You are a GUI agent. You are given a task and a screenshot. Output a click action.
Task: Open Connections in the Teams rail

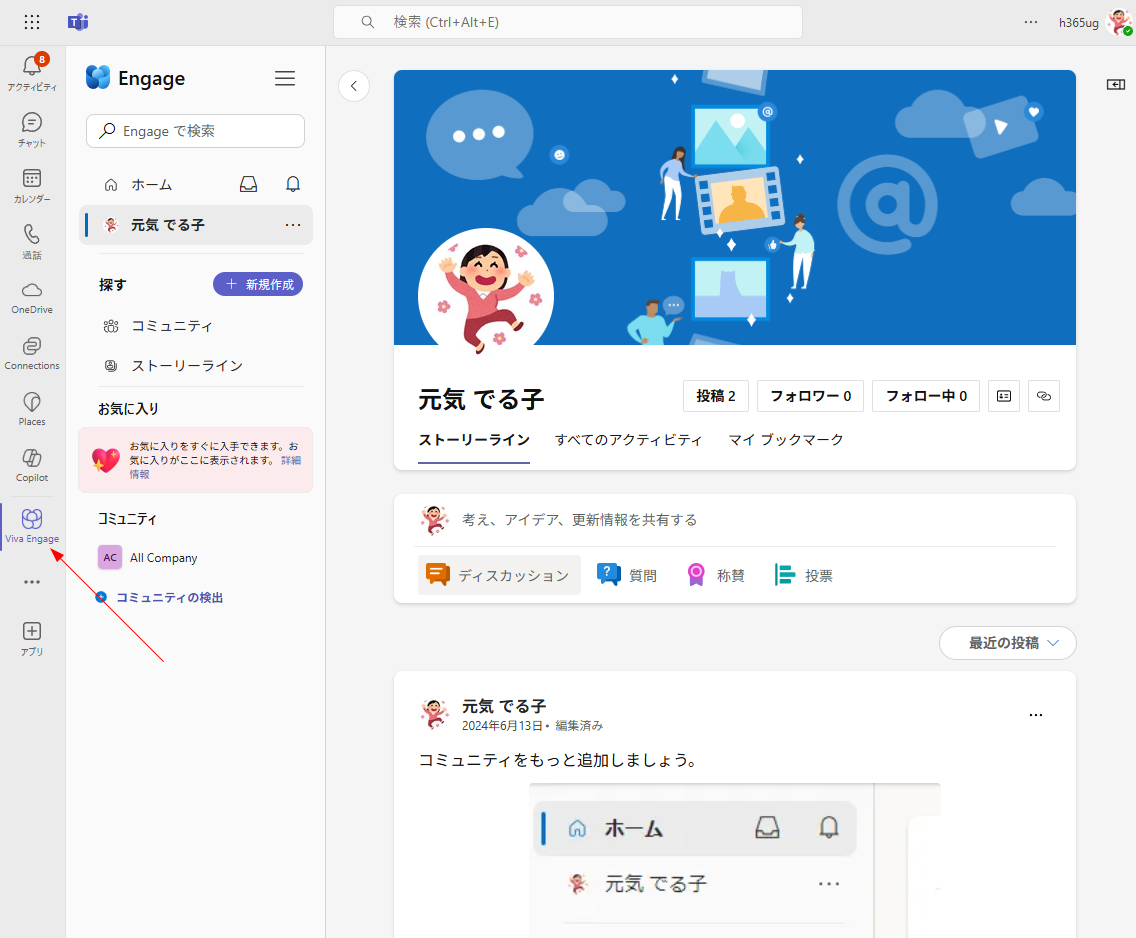tap(32, 353)
